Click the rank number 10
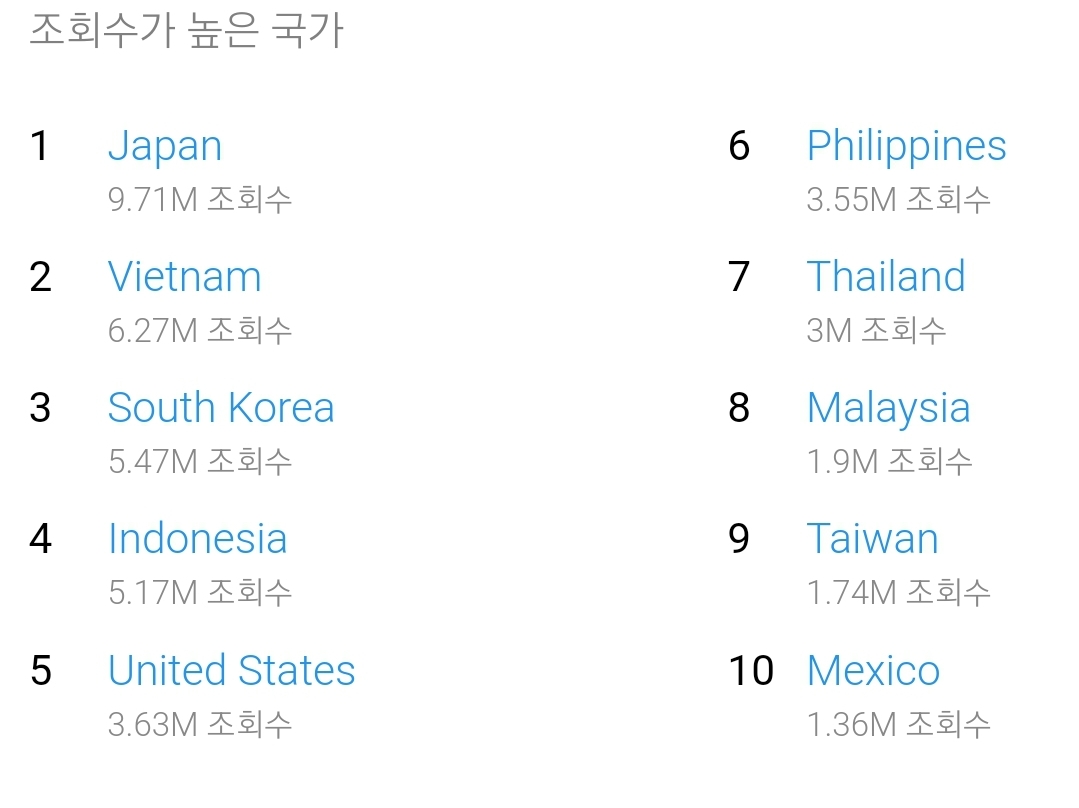This screenshot has width=1079, height=808. (751, 671)
